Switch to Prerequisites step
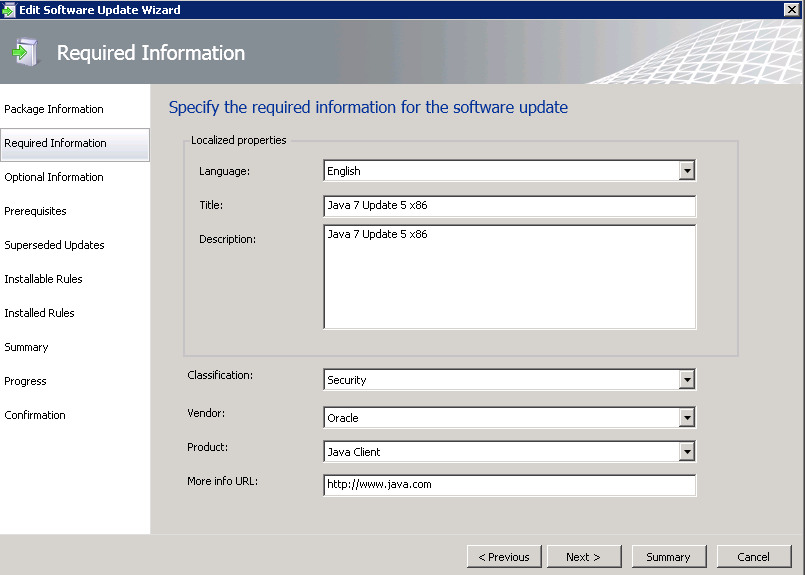The width and height of the screenshot is (805, 575). click(x=35, y=211)
